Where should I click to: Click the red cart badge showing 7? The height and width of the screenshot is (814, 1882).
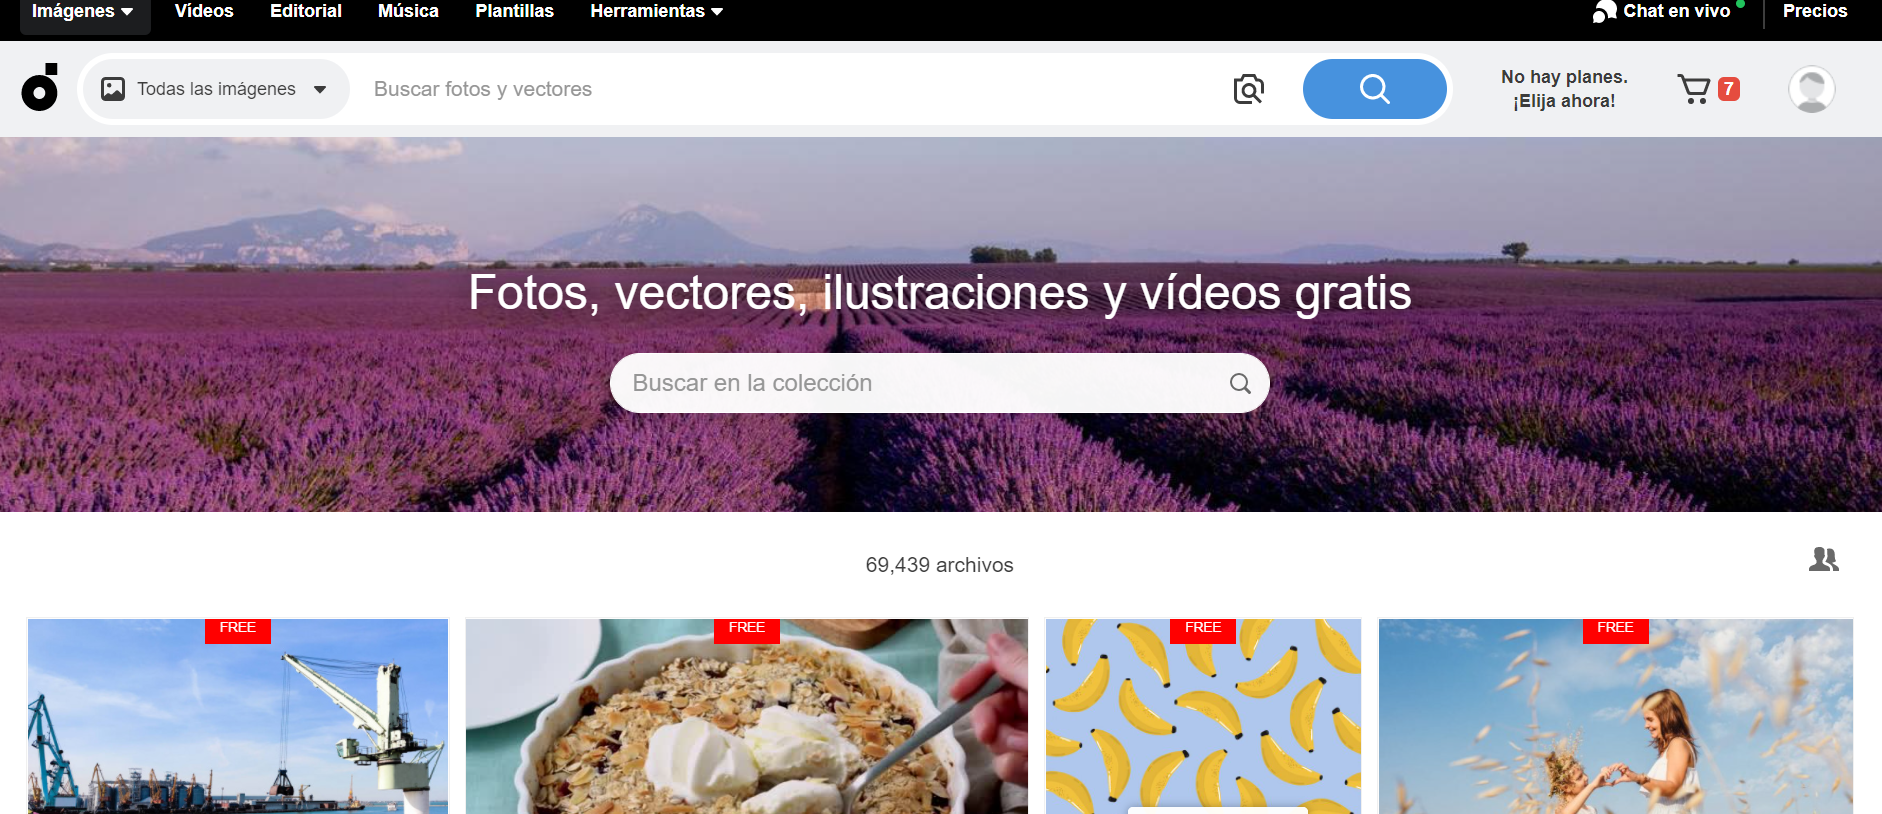tap(1728, 89)
